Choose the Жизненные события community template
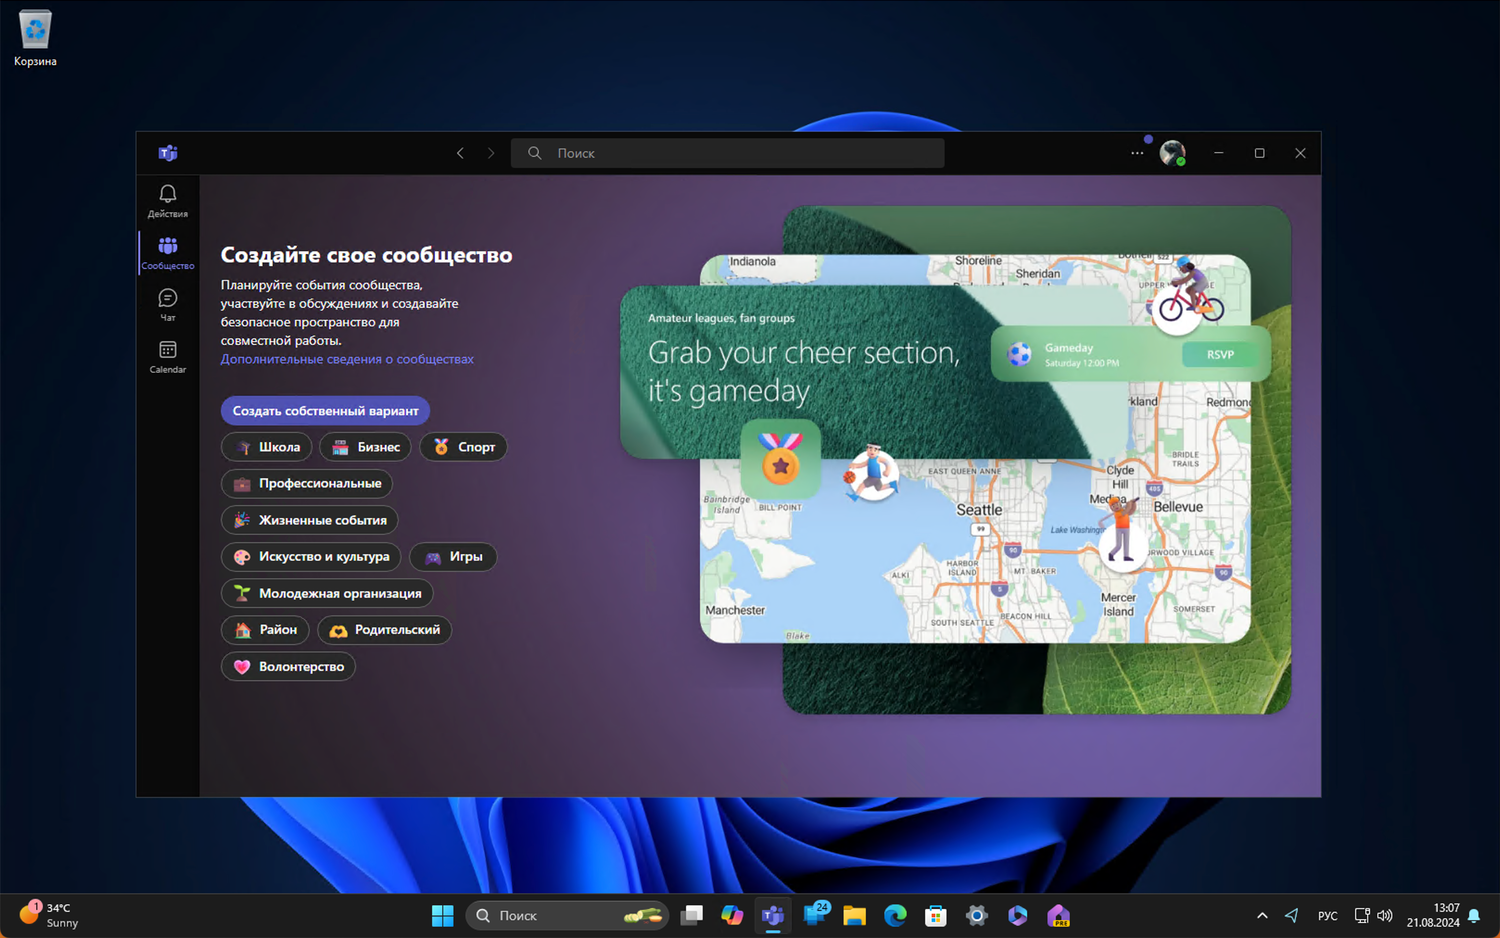Image resolution: width=1500 pixels, height=938 pixels. click(x=310, y=520)
